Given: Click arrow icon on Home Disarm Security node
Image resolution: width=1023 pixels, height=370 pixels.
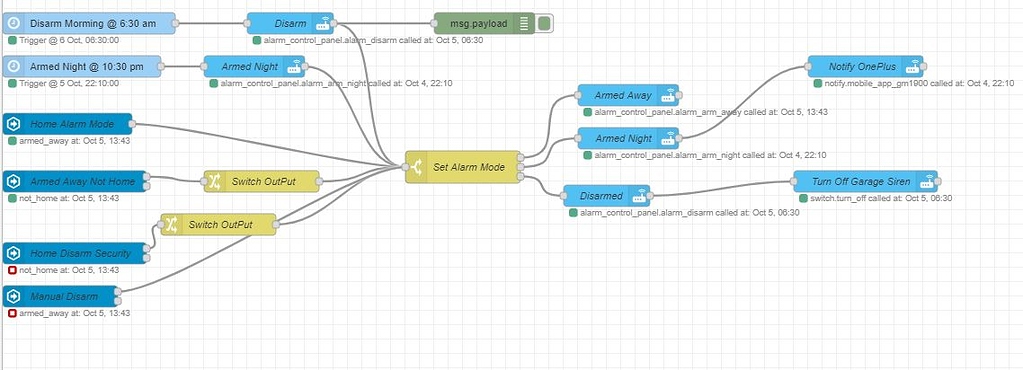Looking at the screenshot, I should click(x=13, y=253).
